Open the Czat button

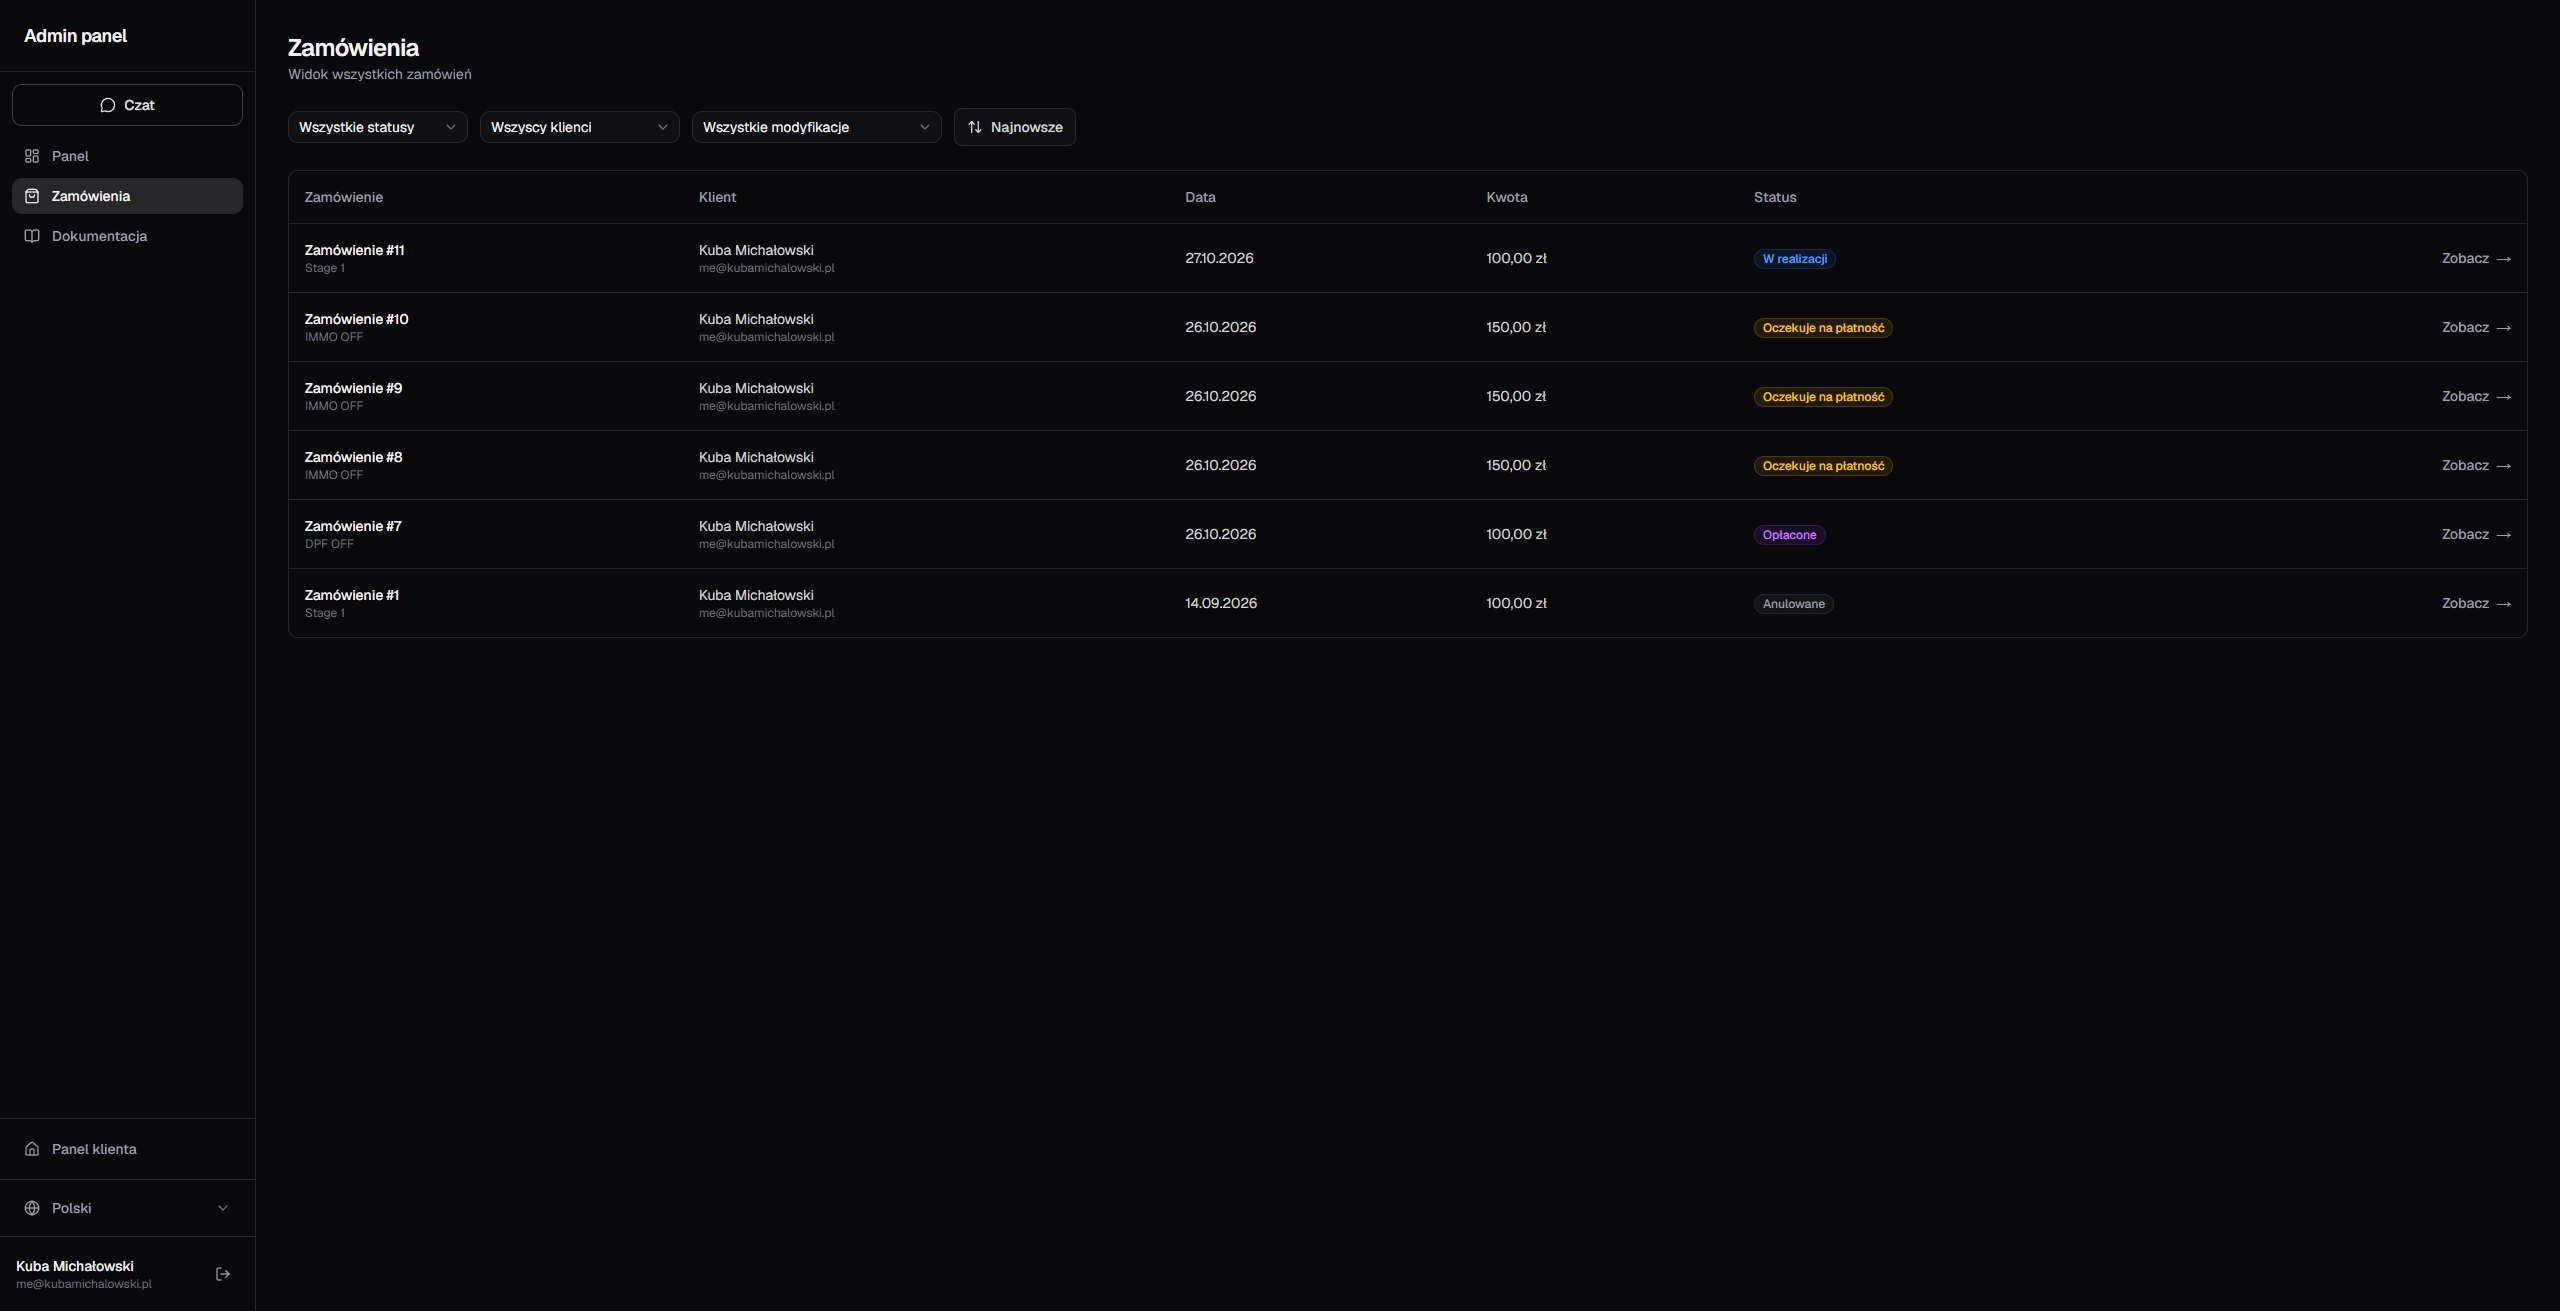tap(127, 105)
